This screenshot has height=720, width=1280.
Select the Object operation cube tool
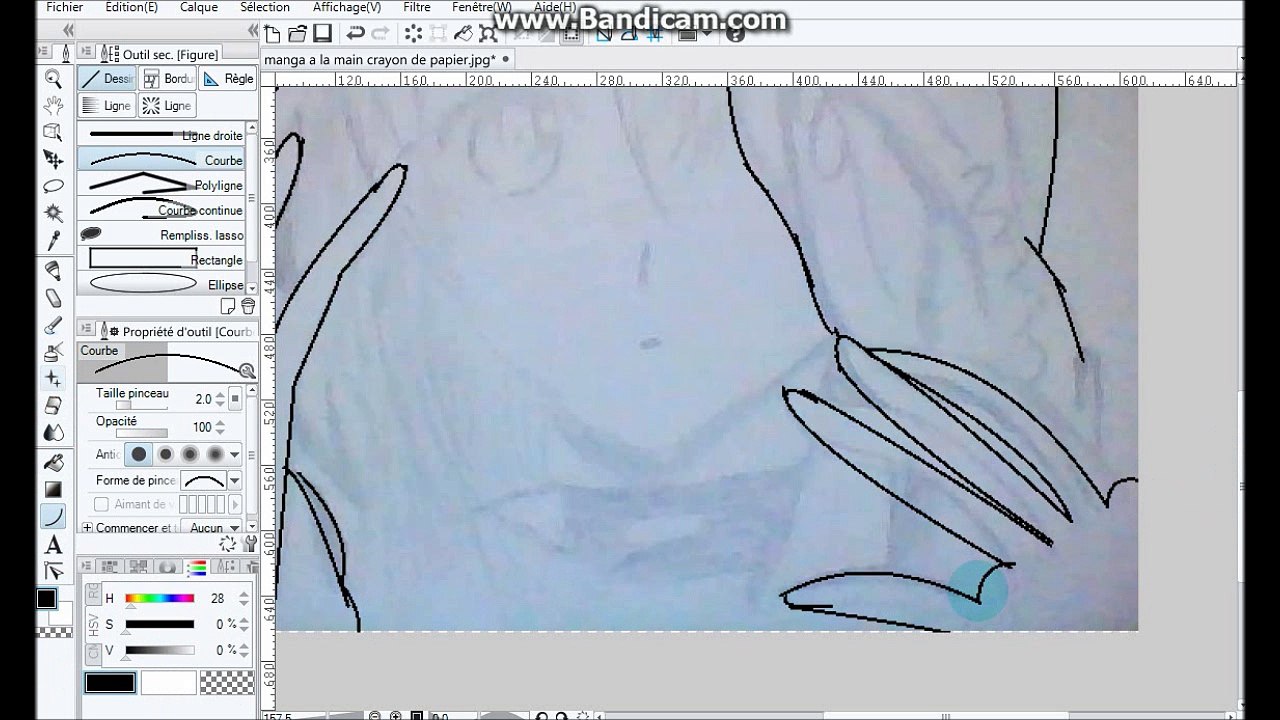(x=53, y=132)
